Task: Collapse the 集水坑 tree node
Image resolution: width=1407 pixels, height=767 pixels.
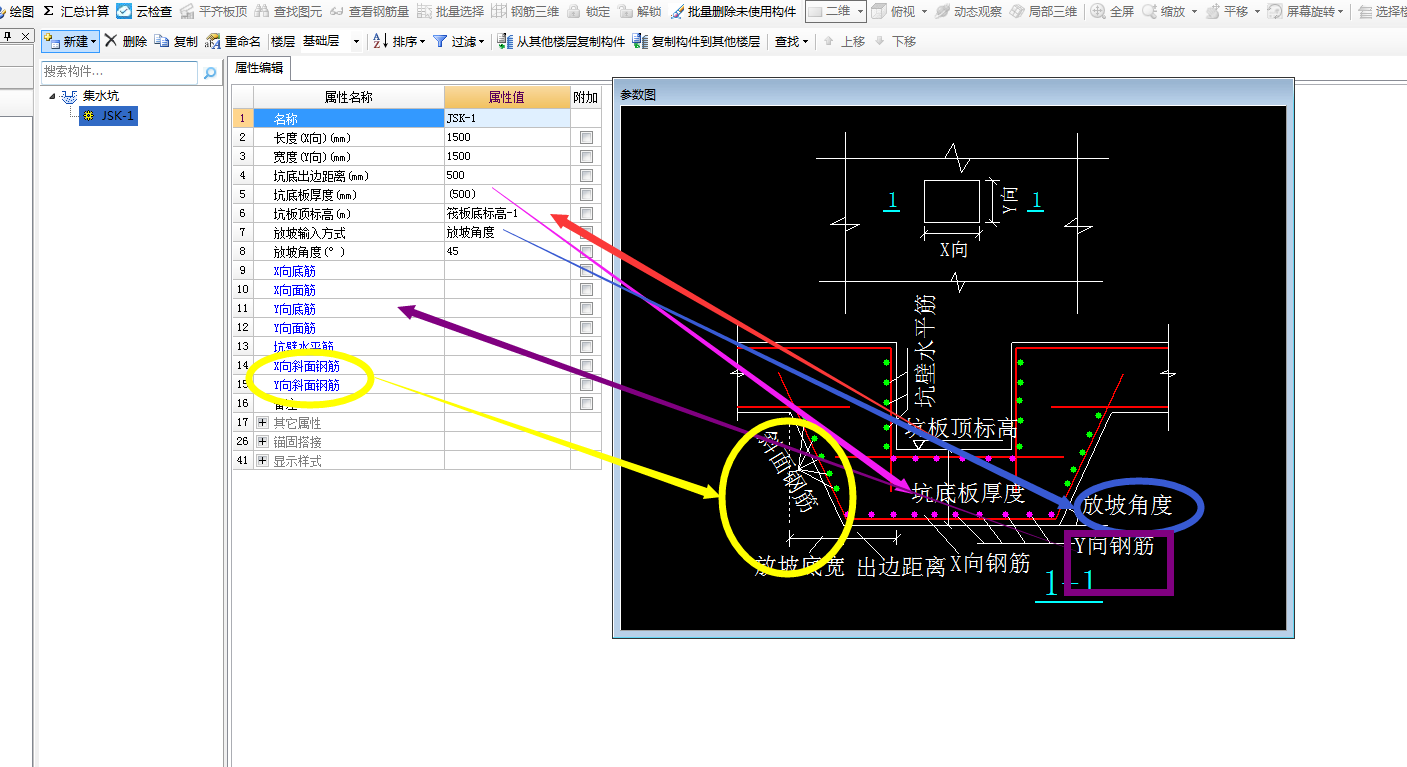Action: 52,96
